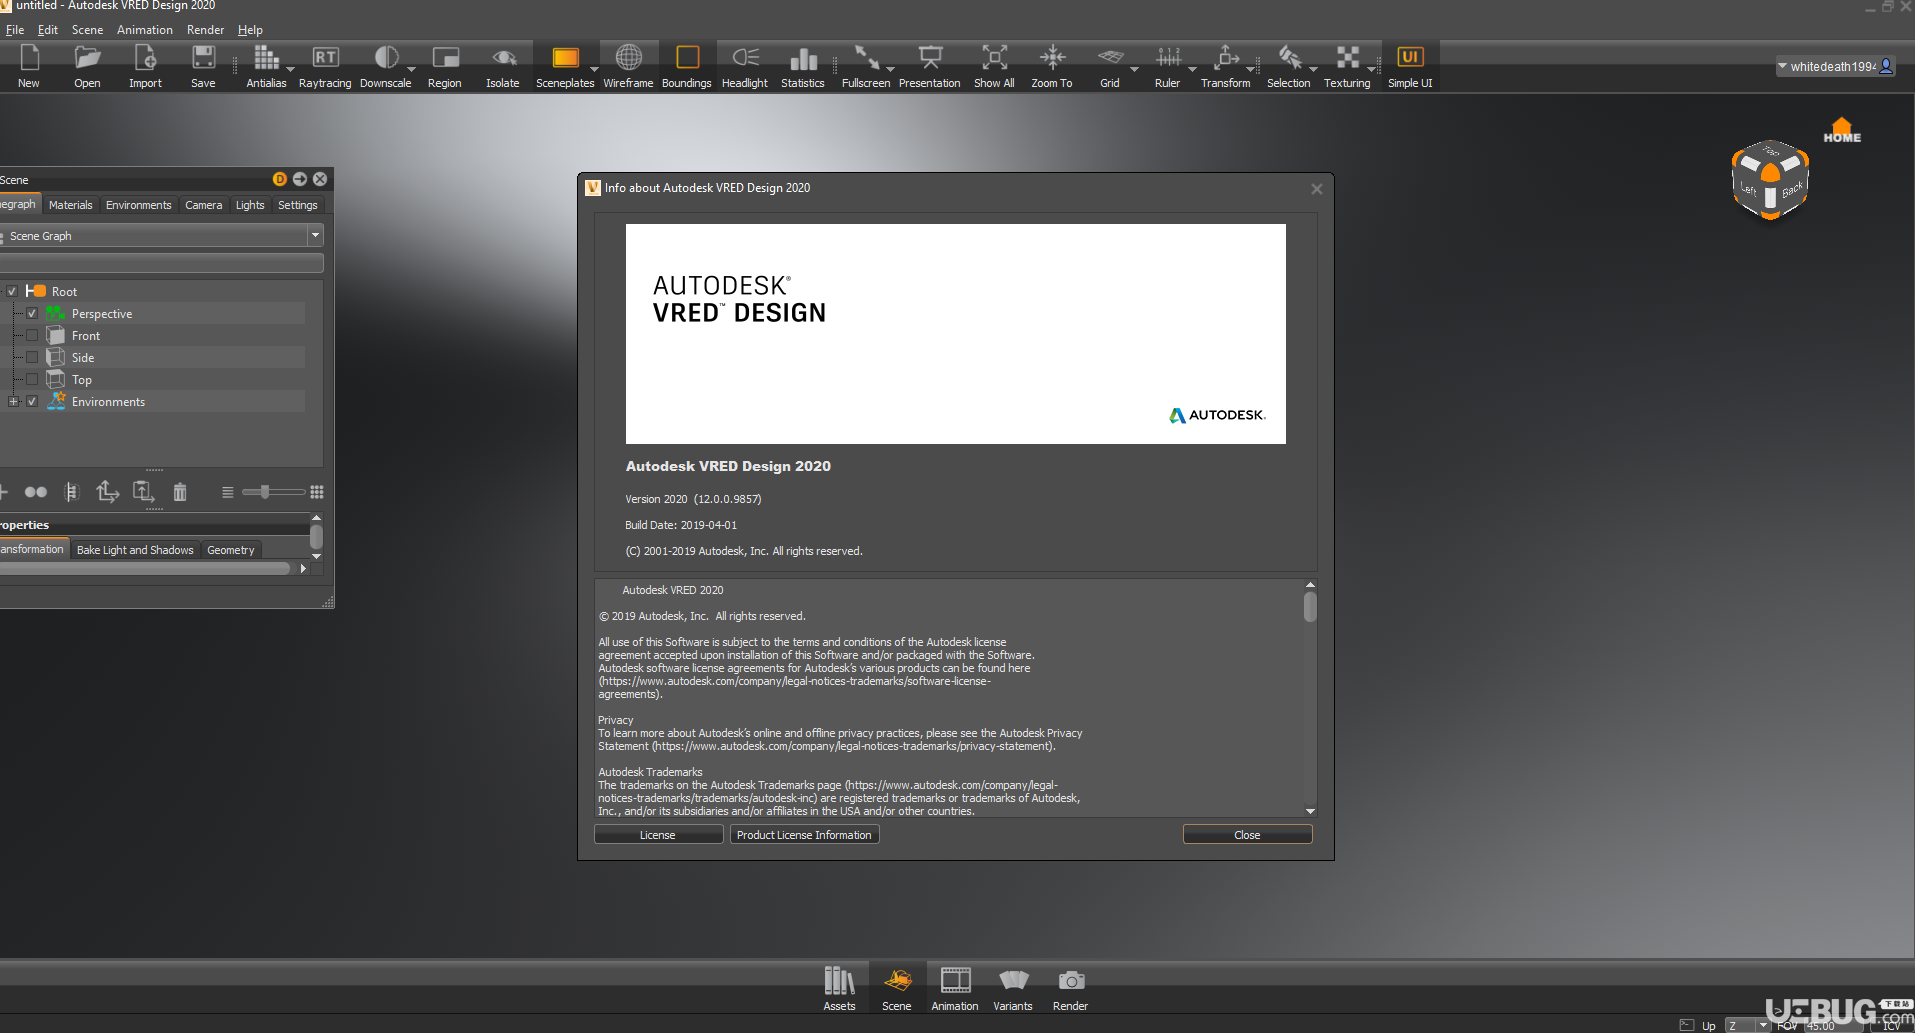Click HOME icon above the view cube
1915x1033 pixels.
(x=1842, y=131)
